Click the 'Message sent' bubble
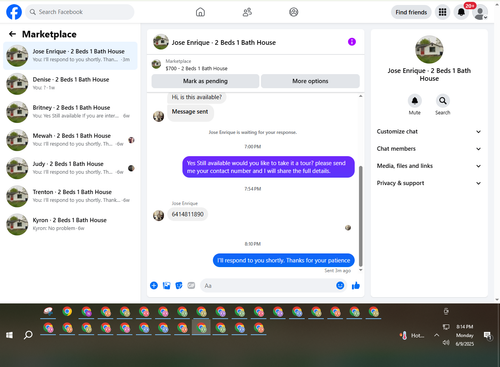This screenshot has width=500, height=367. (x=190, y=112)
